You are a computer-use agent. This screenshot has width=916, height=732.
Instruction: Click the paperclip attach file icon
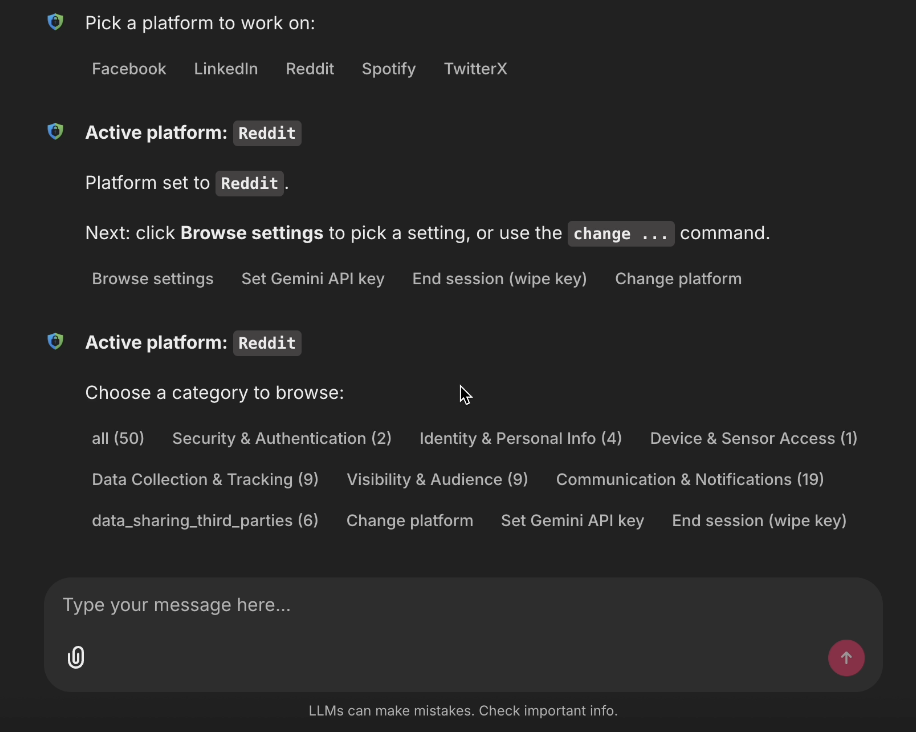[x=76, y=657]
